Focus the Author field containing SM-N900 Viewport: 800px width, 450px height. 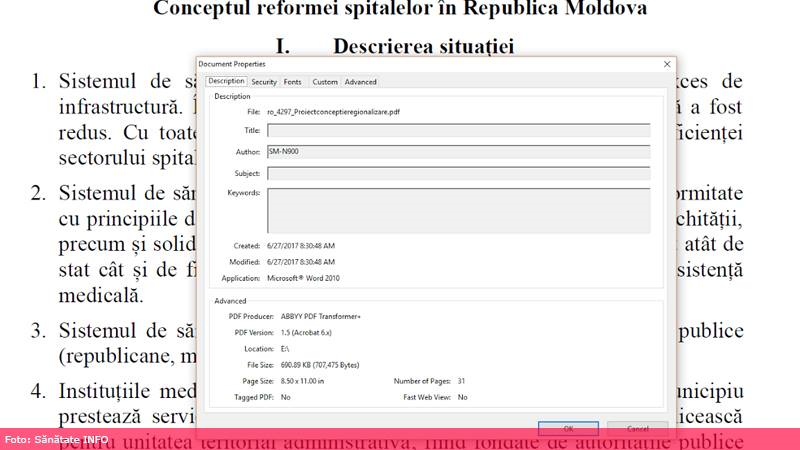coord(458,152)
